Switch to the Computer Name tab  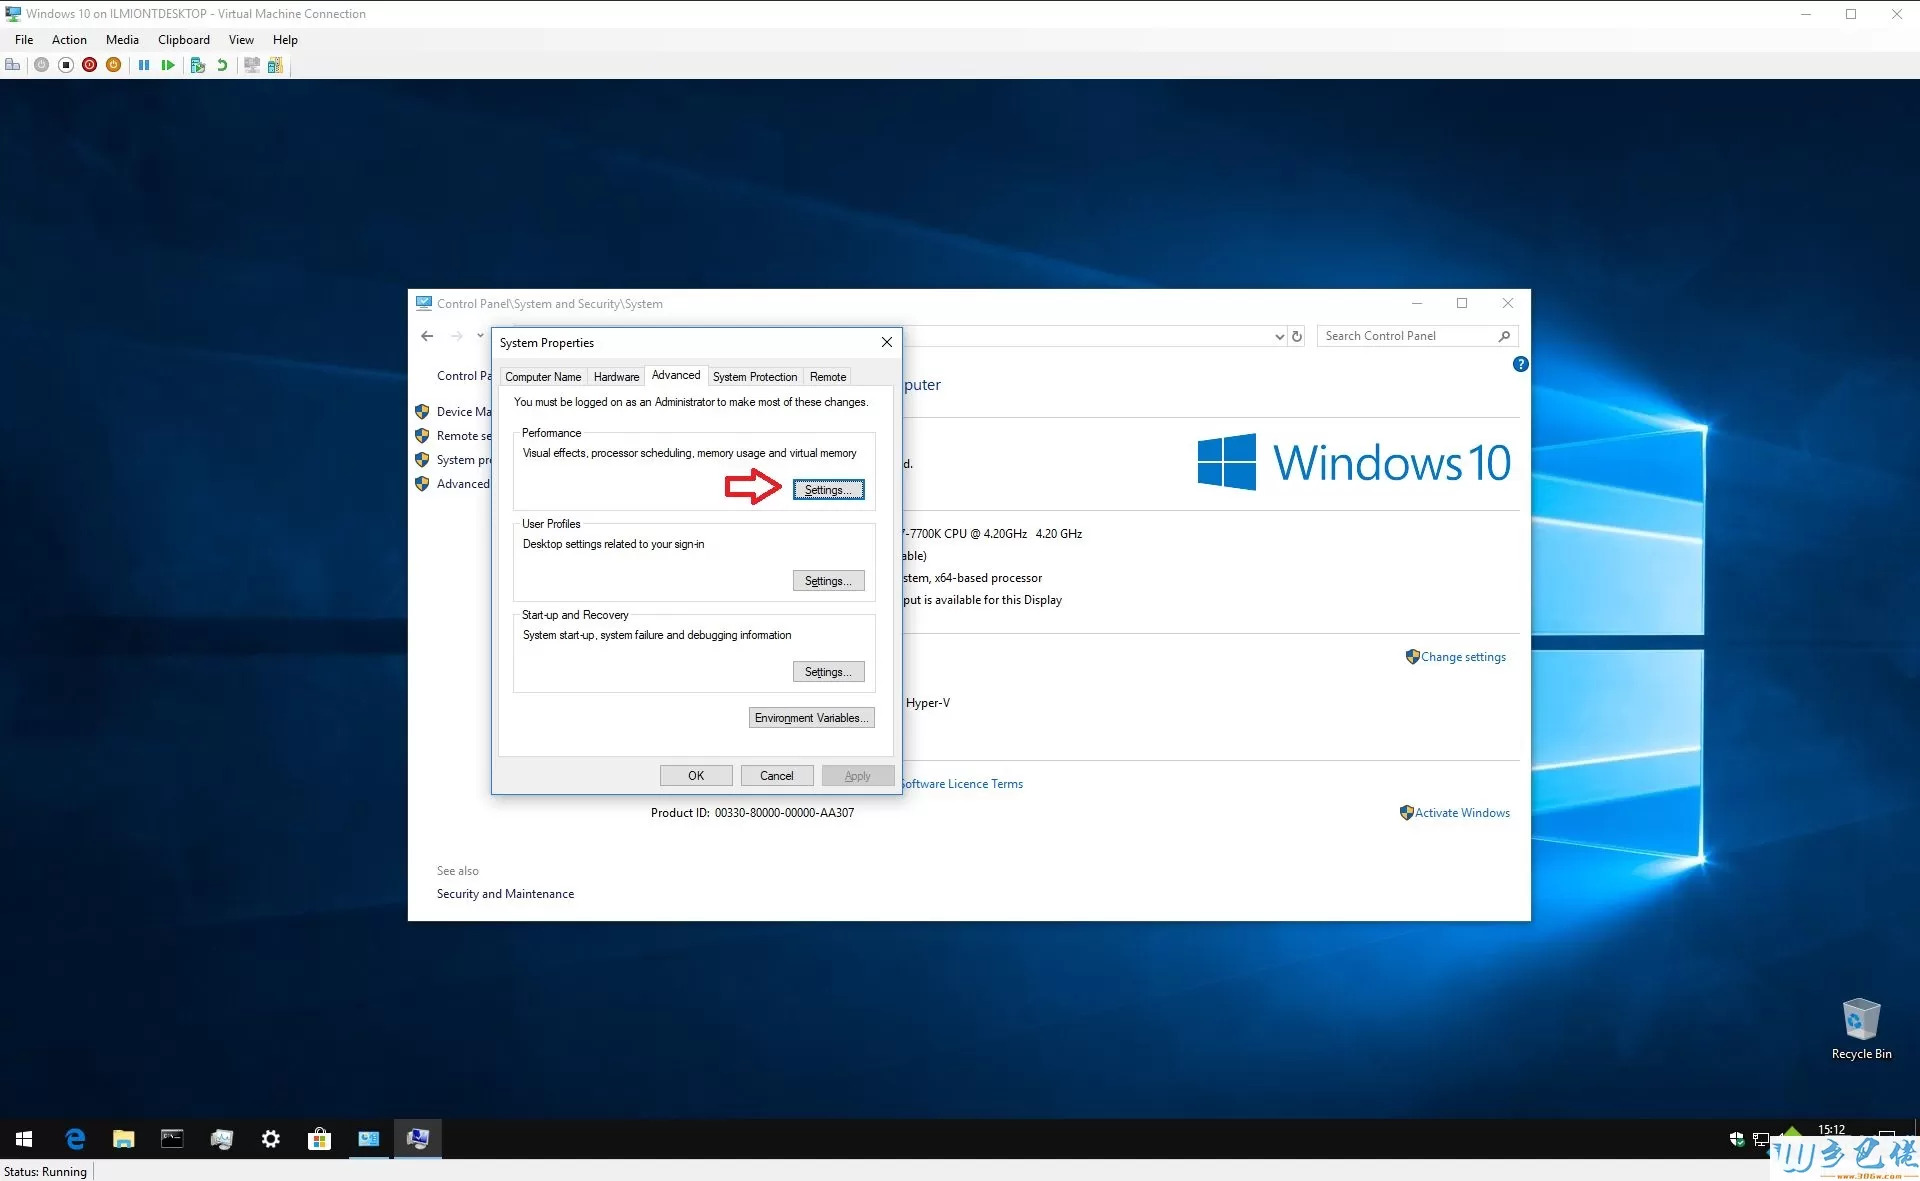pyautogui.click(x=543, y=377)
